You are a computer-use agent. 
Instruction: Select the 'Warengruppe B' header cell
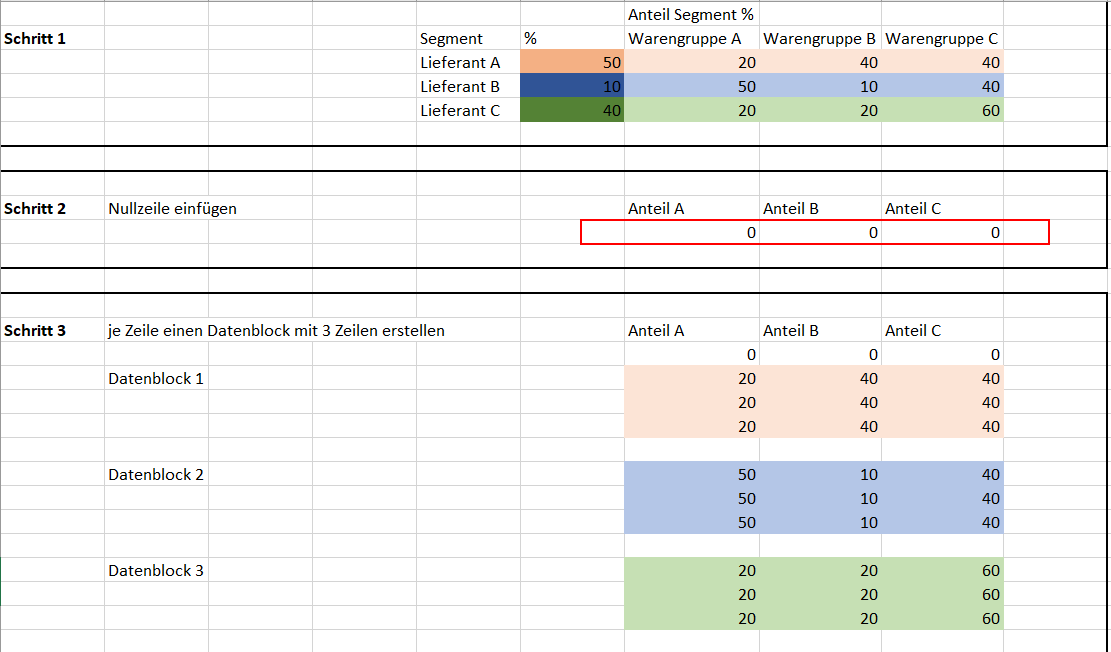click(x=820, y=38)
